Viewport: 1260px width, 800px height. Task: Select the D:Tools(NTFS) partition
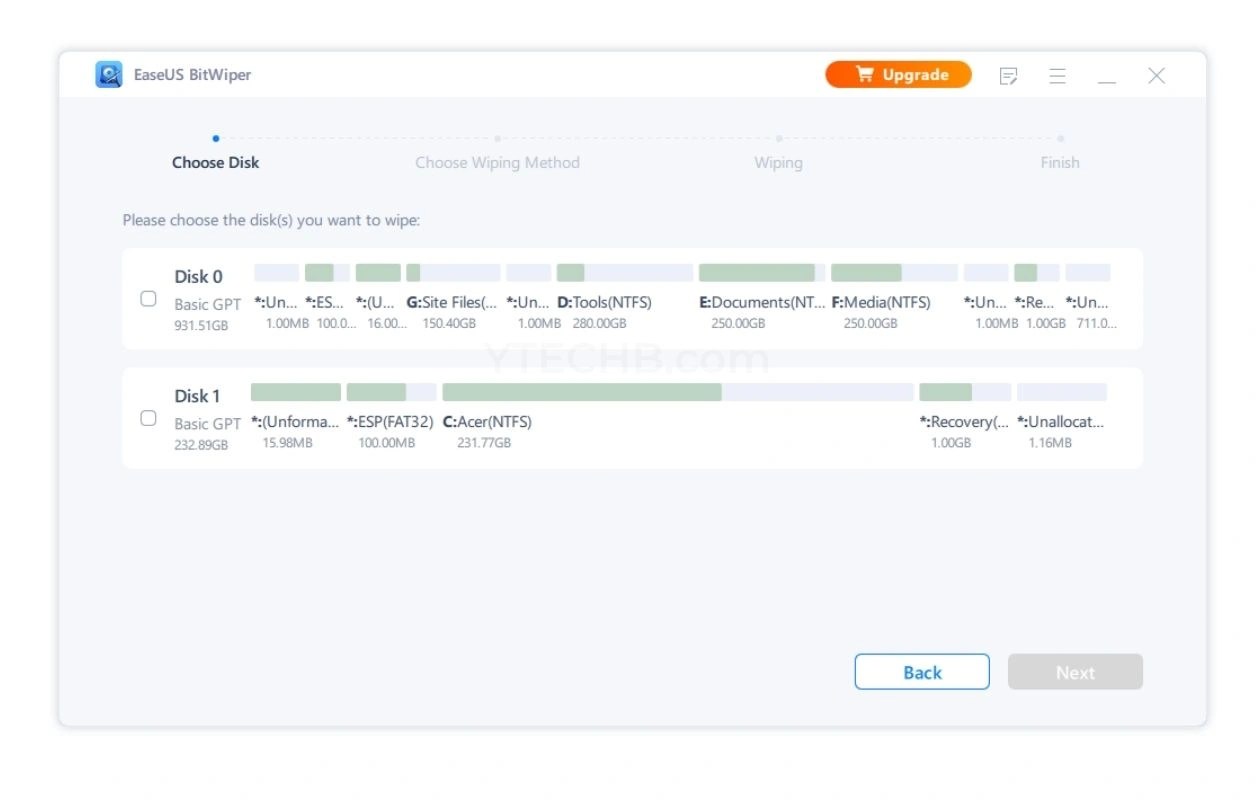[x=624, y=297]
